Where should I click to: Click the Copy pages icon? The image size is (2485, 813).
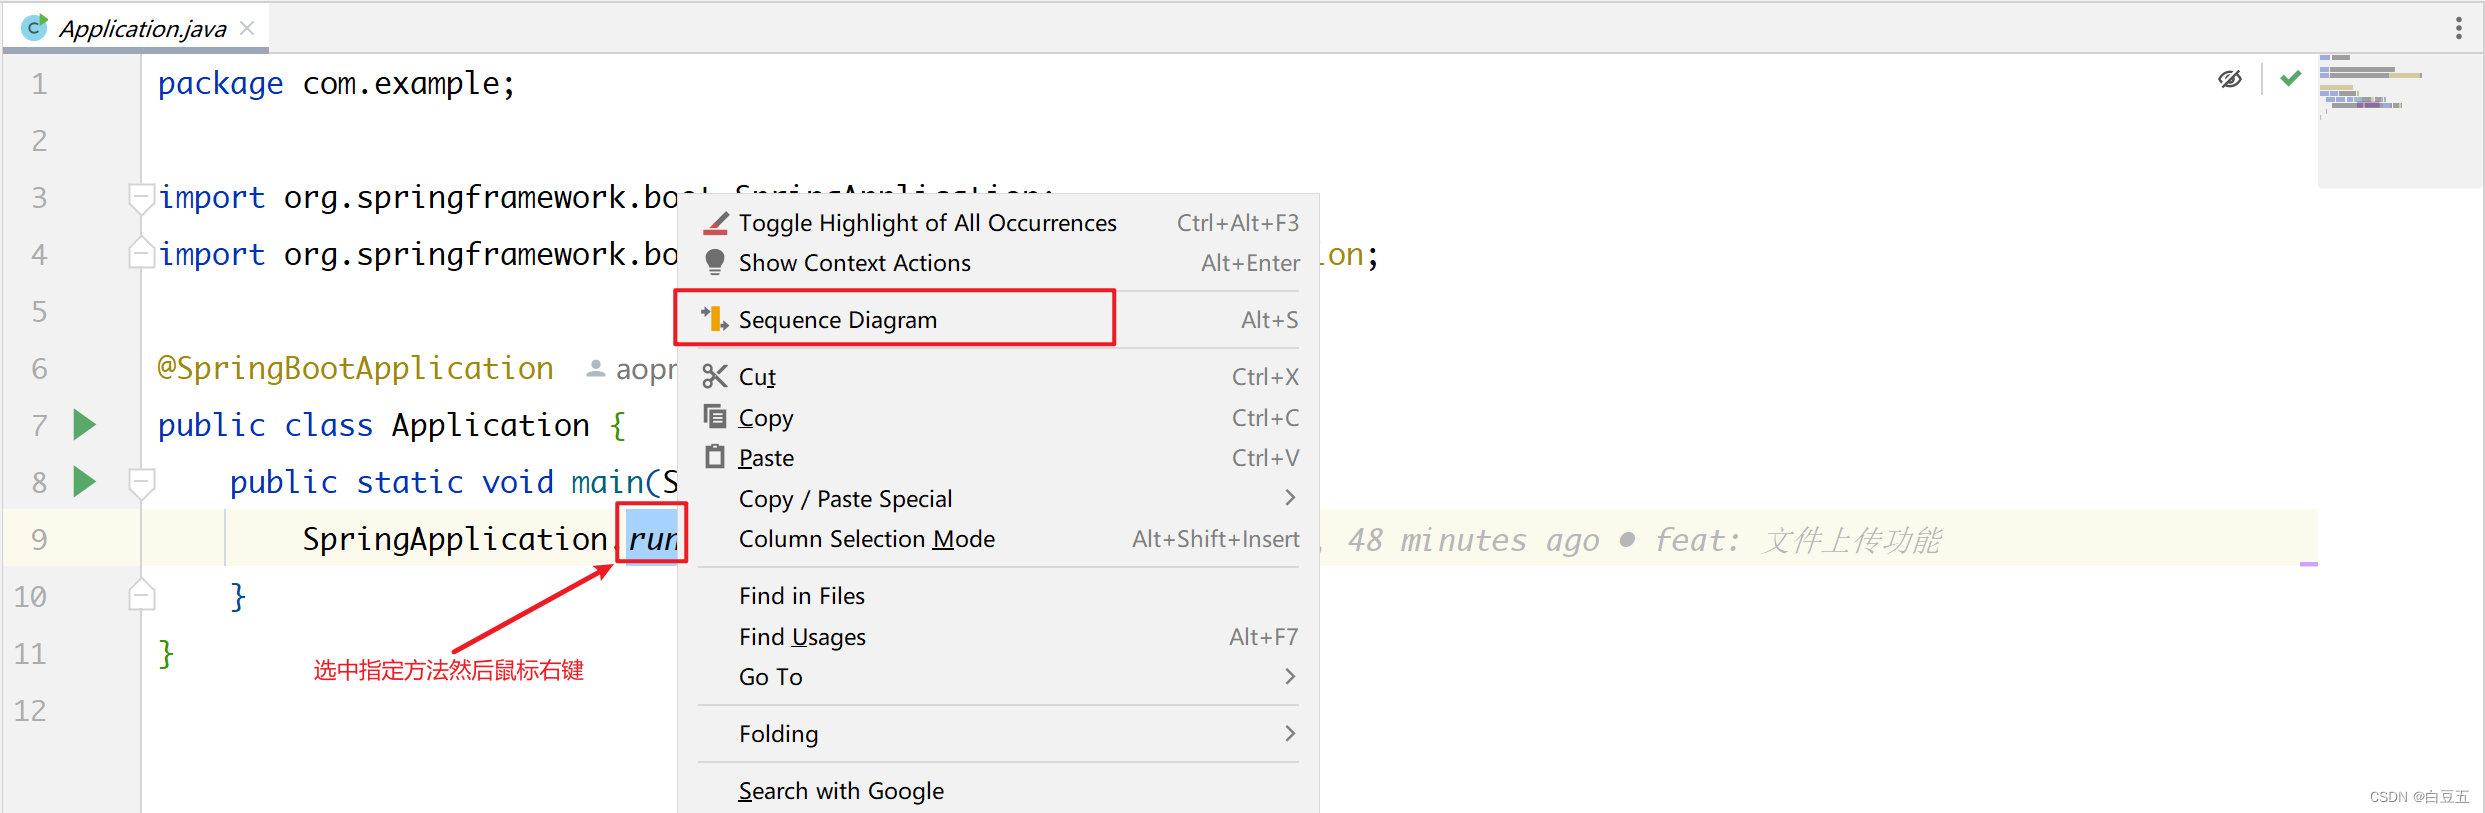[714, 416]
